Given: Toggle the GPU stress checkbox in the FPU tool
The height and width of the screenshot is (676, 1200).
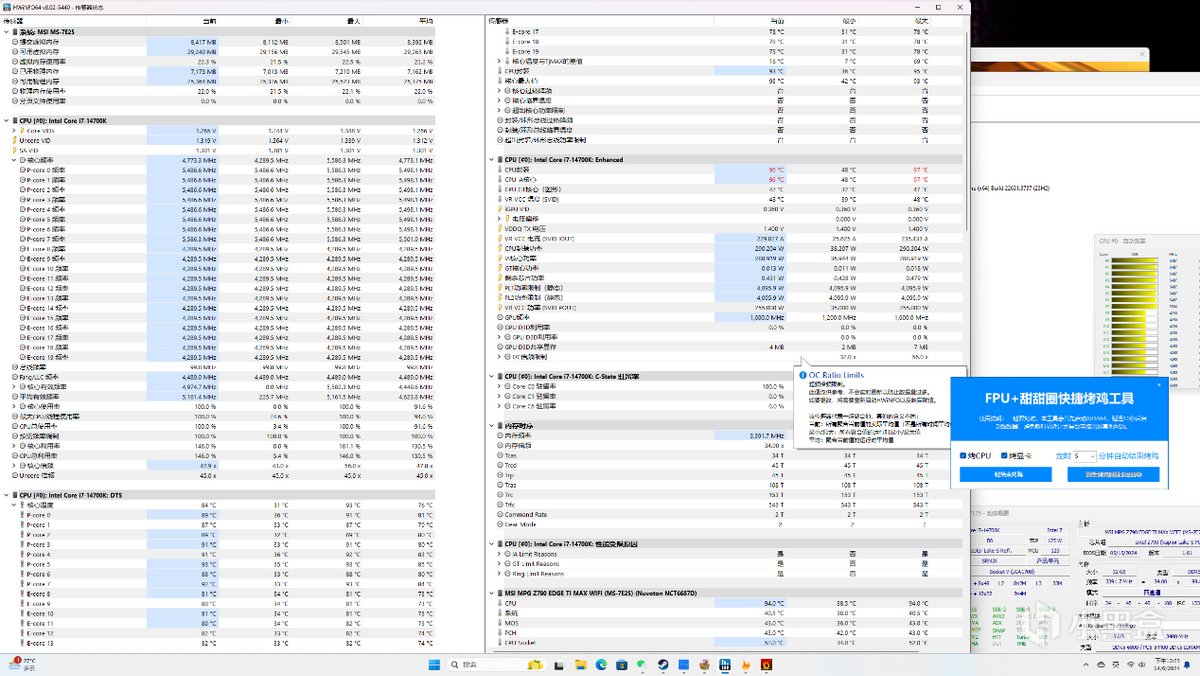Looking at the screenshot, I should pos(1005,455).
